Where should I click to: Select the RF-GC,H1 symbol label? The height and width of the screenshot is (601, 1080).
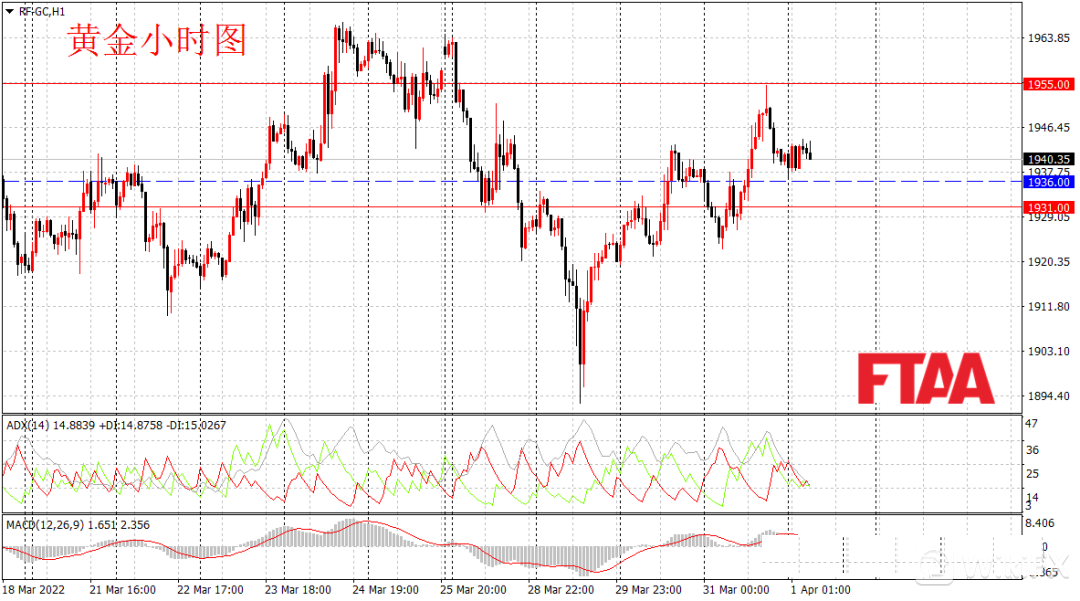[x=39, y=11]
